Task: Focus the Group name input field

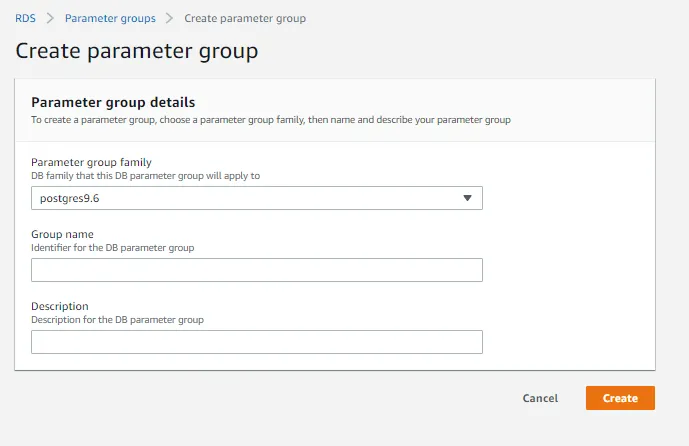Action: 256,270
